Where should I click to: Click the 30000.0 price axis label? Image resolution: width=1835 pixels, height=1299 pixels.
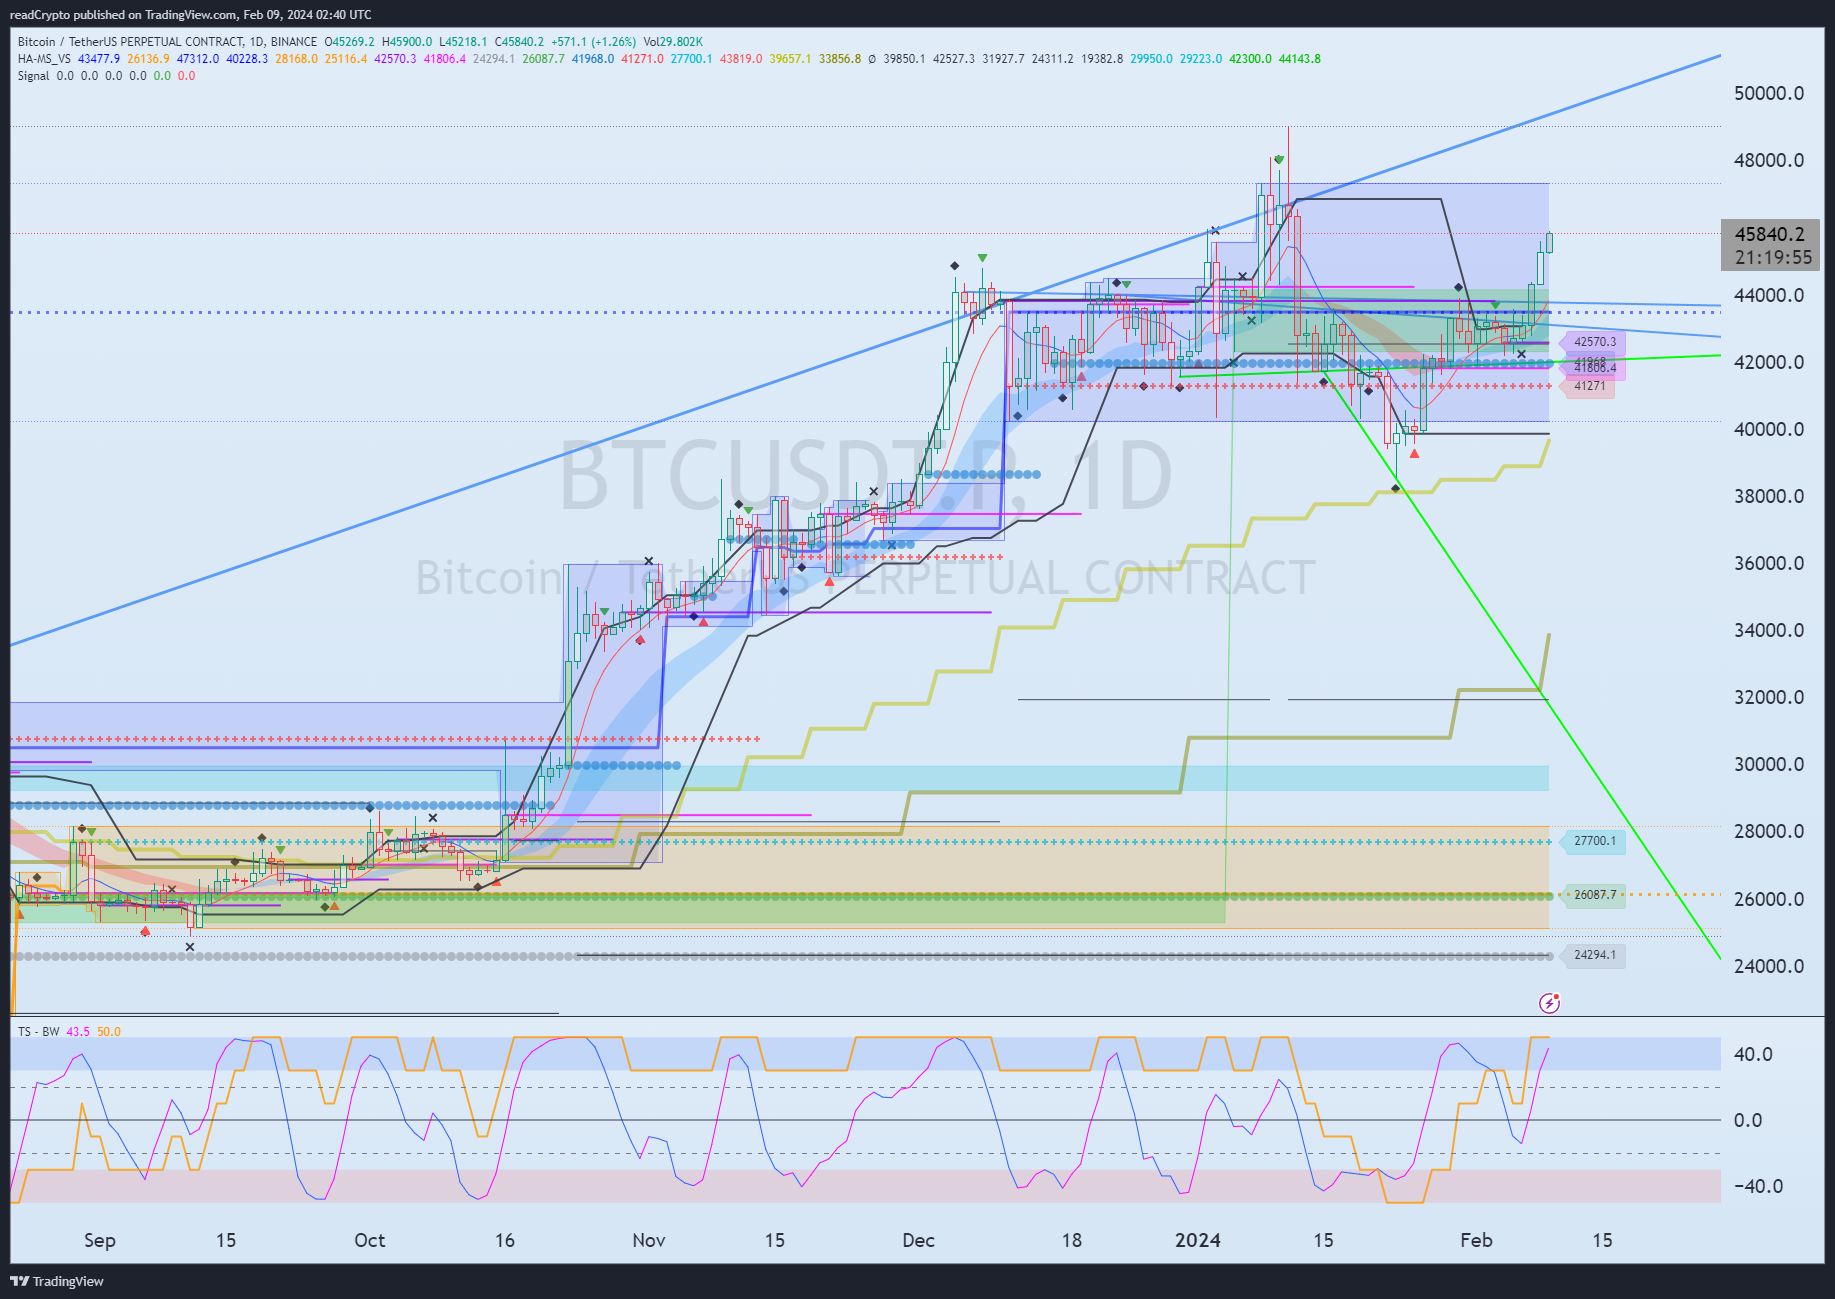click(x=1769, y=764)
